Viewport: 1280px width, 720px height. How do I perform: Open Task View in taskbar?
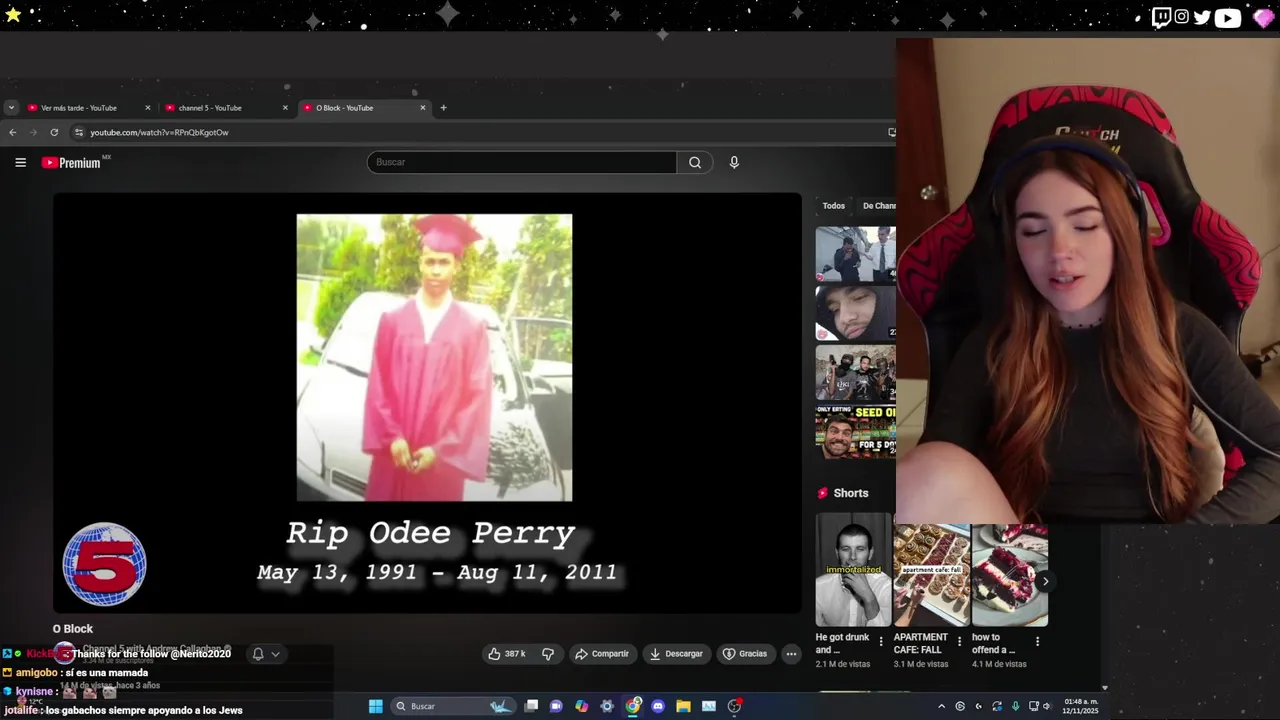point(531,706)
